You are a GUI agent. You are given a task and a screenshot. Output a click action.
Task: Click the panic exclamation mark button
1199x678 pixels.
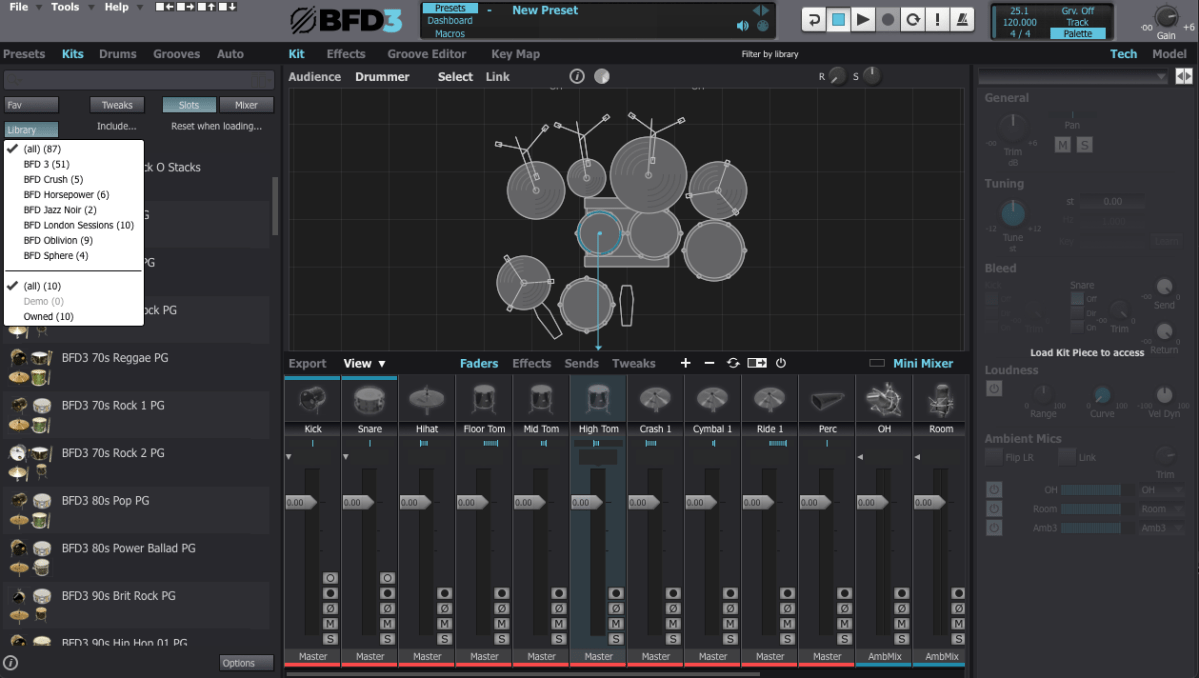[x=937, y=19]
